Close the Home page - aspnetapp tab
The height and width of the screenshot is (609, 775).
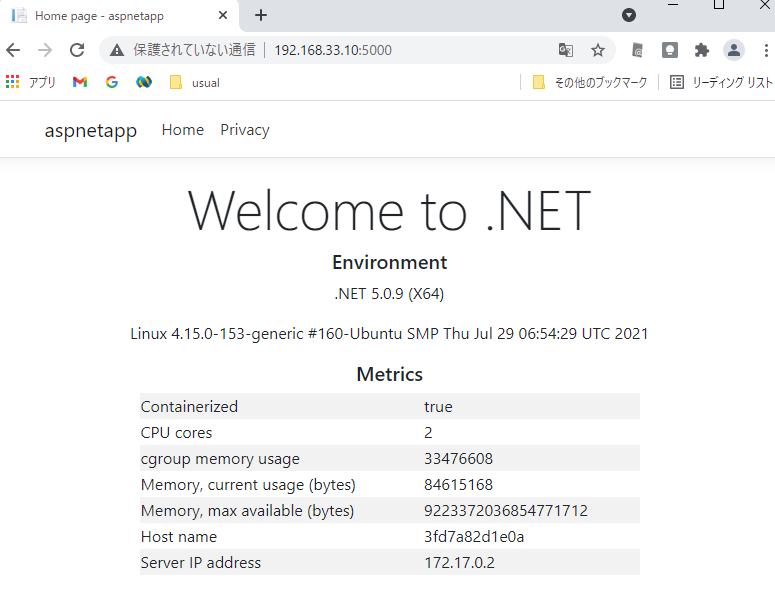tap(223, 16)
